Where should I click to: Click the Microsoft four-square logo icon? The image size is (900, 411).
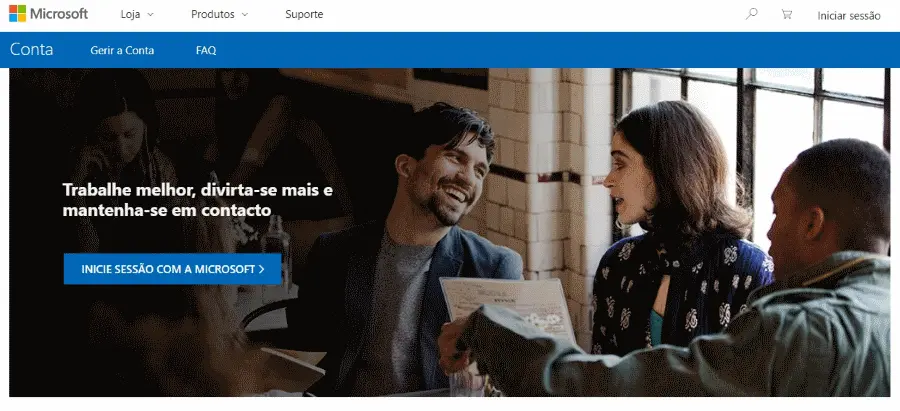pos(17,13)
